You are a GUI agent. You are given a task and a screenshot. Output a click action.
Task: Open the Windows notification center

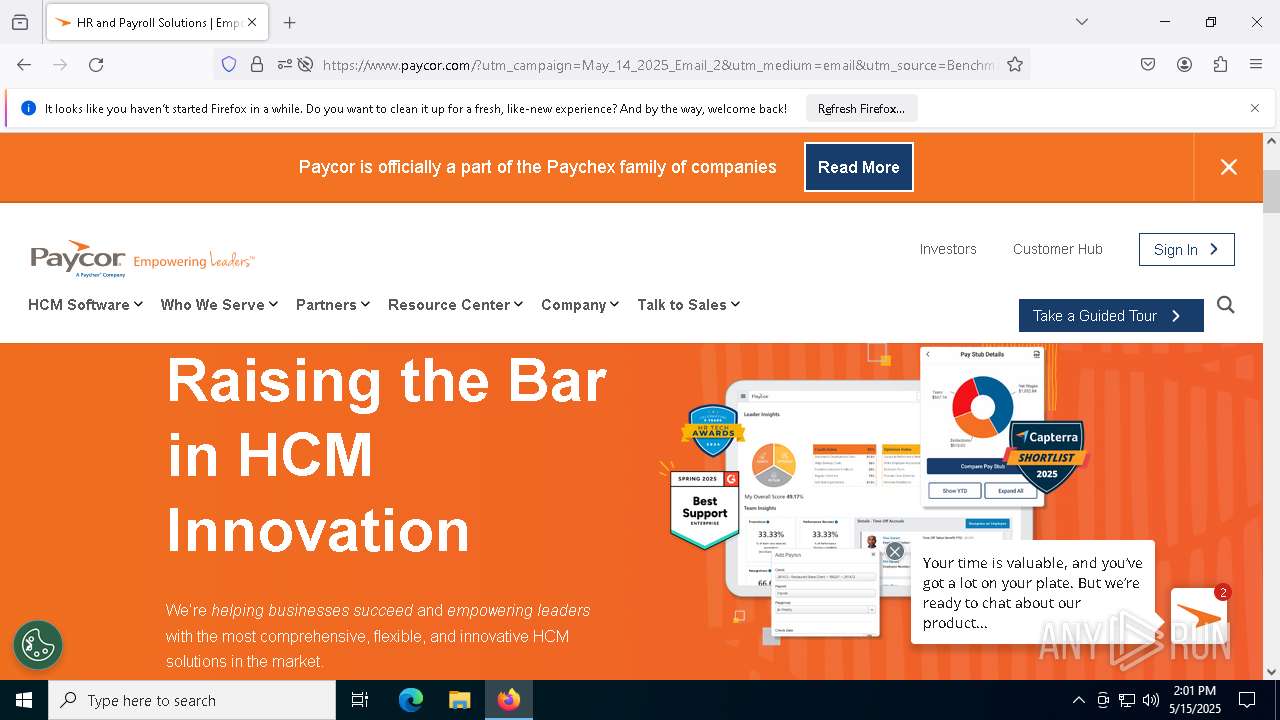1247,700
